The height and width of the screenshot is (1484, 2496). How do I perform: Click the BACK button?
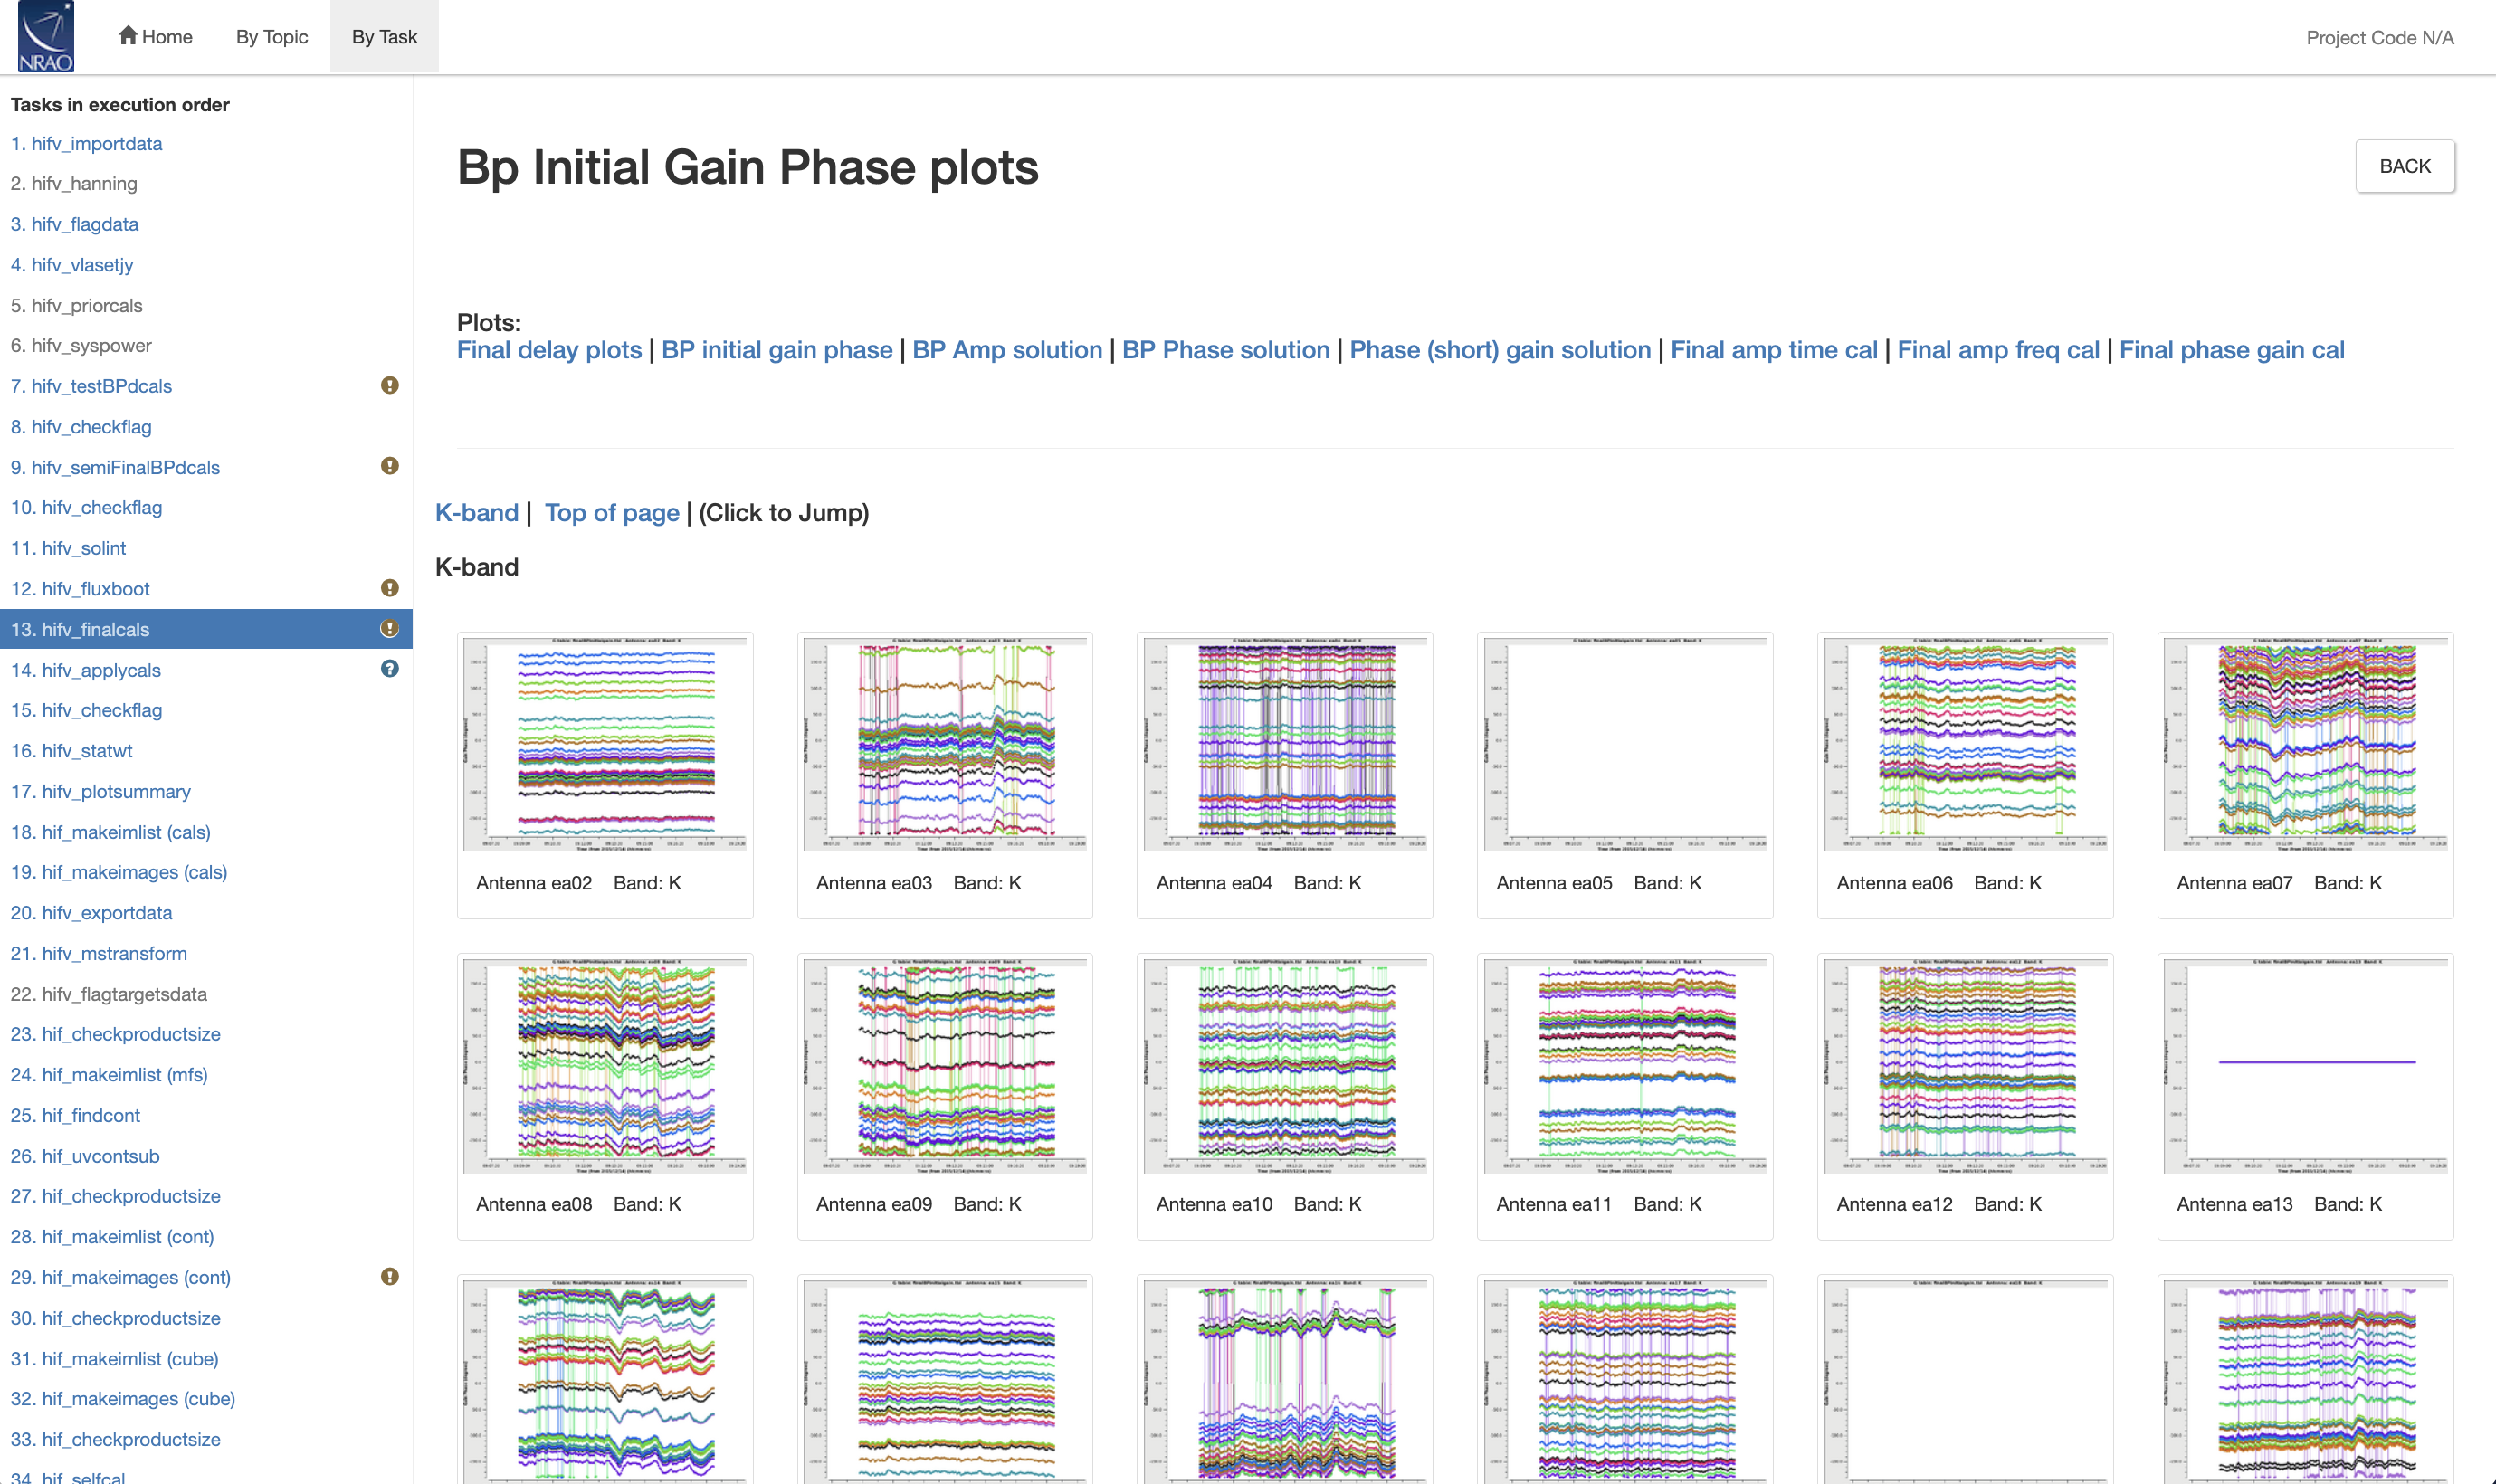2405,166
